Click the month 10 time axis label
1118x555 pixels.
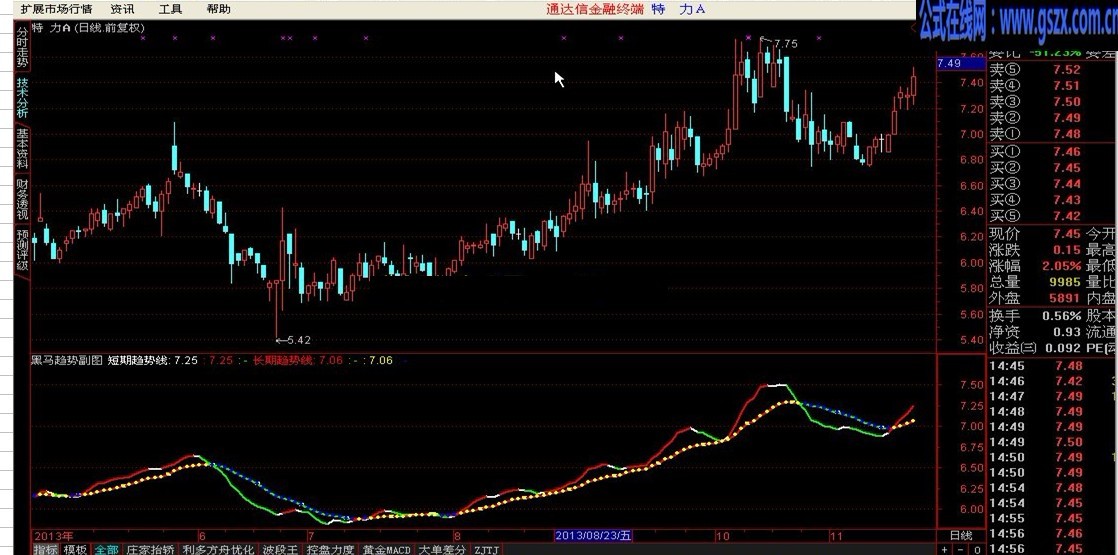tap(723, 536)
